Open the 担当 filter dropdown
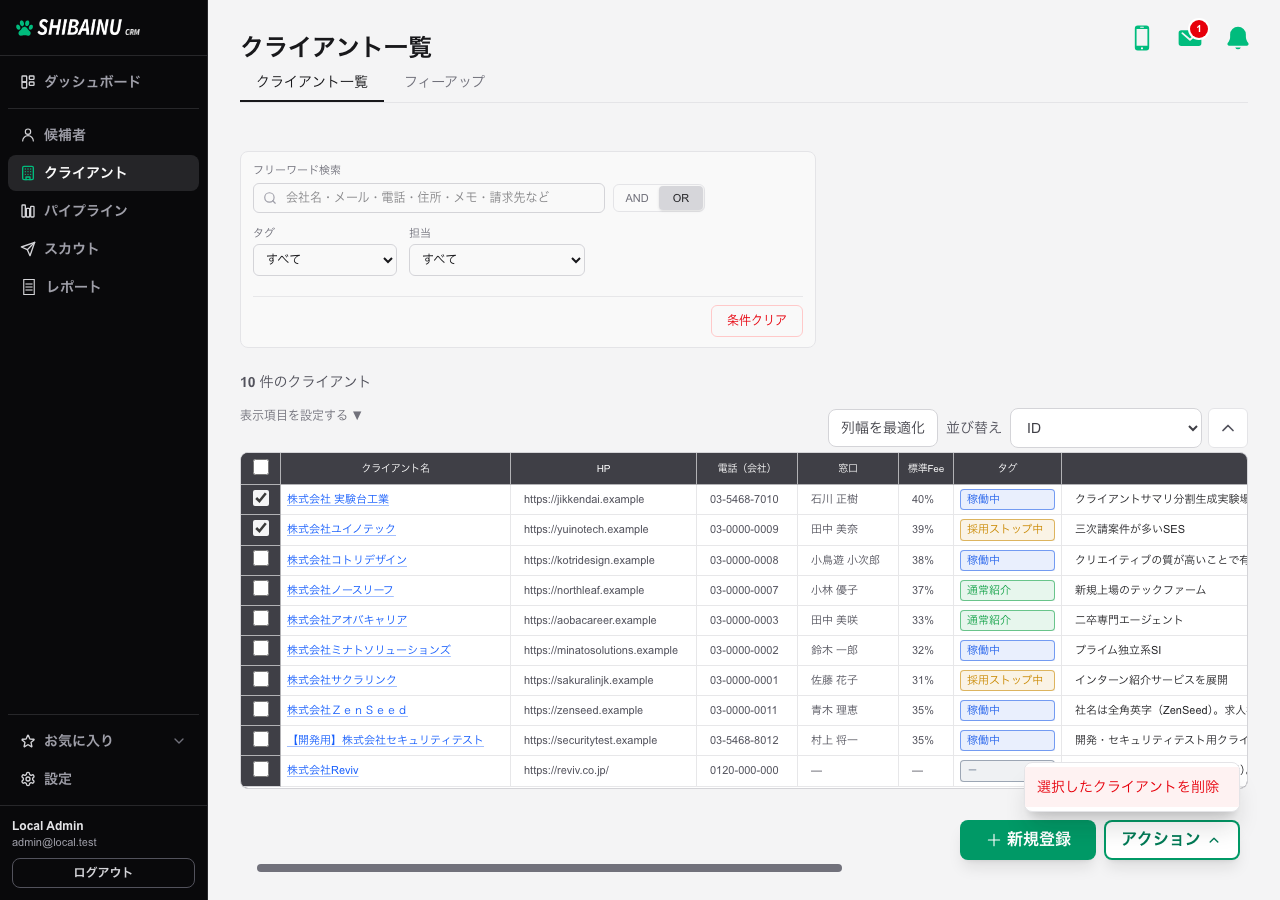 [497, 259]
